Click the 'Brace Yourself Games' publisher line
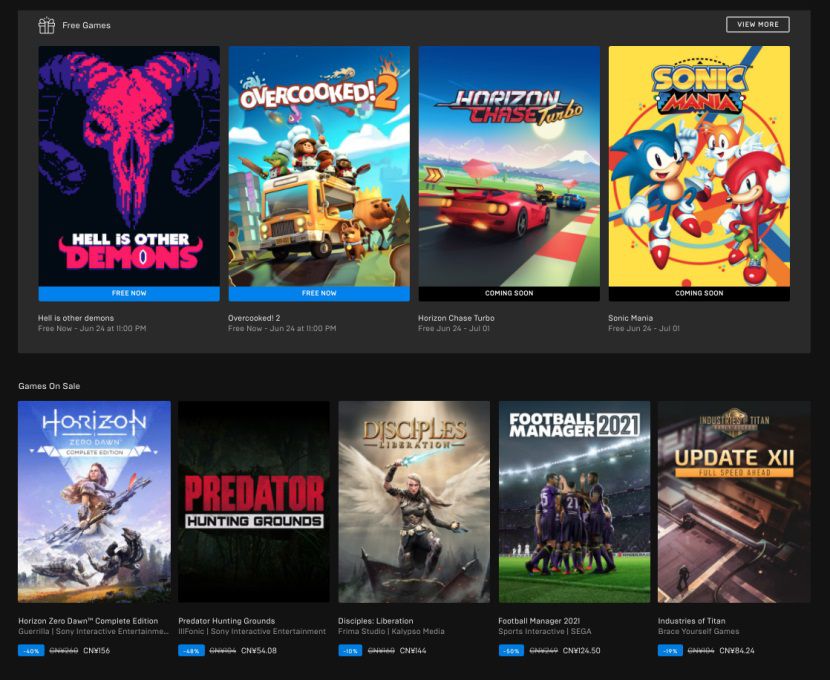The height and width of the screenshot is (680, 830). click(x=699, y=631)
